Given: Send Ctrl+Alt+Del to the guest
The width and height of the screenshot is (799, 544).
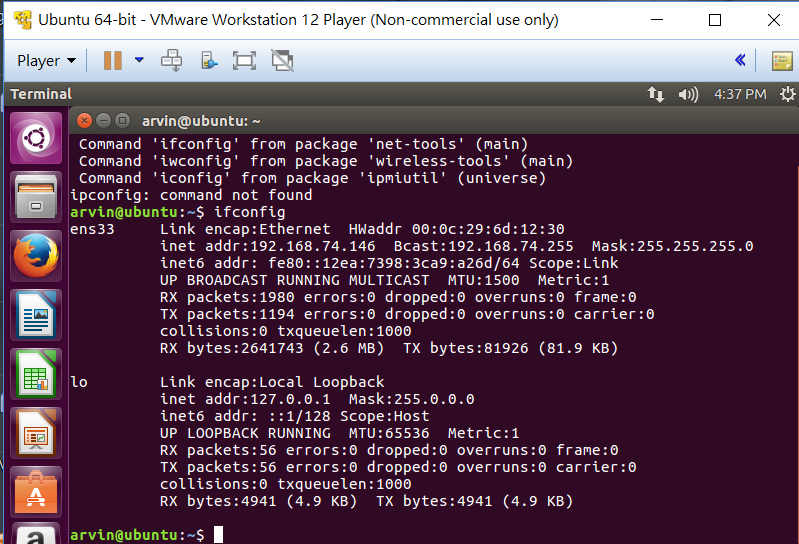Looking at the screenshot, I should (171, 60).
